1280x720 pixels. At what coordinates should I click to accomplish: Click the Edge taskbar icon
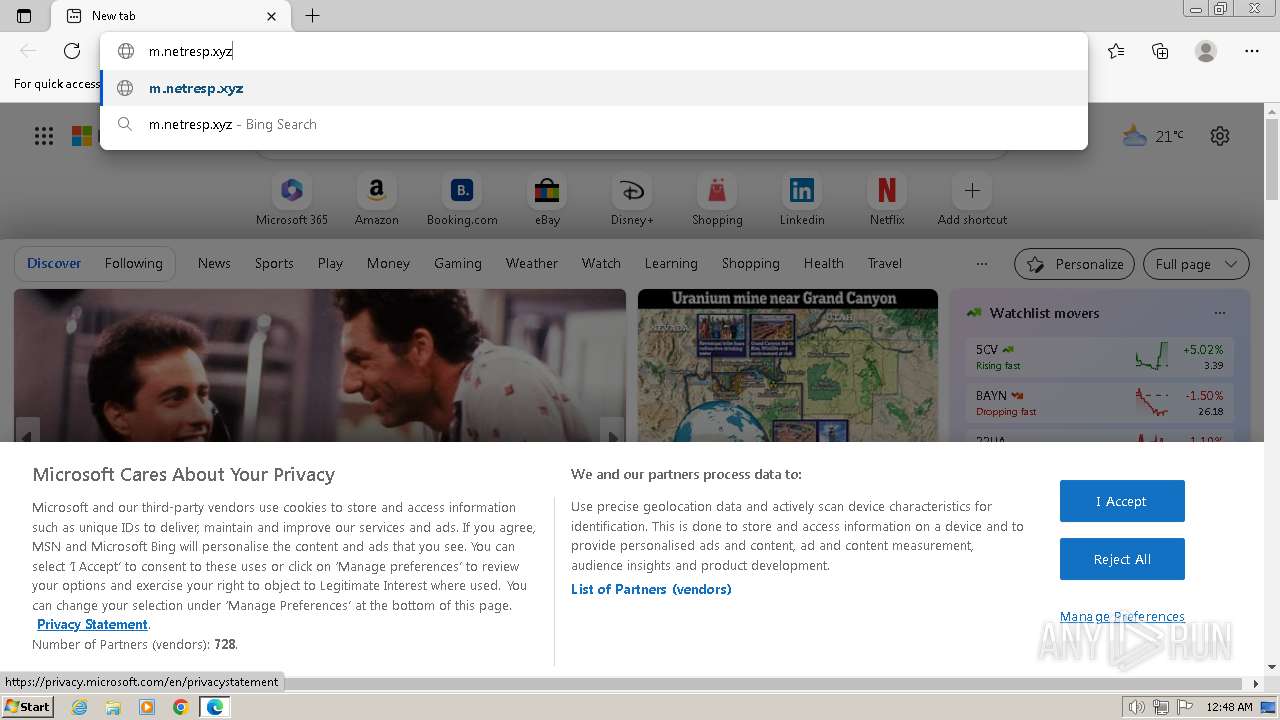click(215, 707)
